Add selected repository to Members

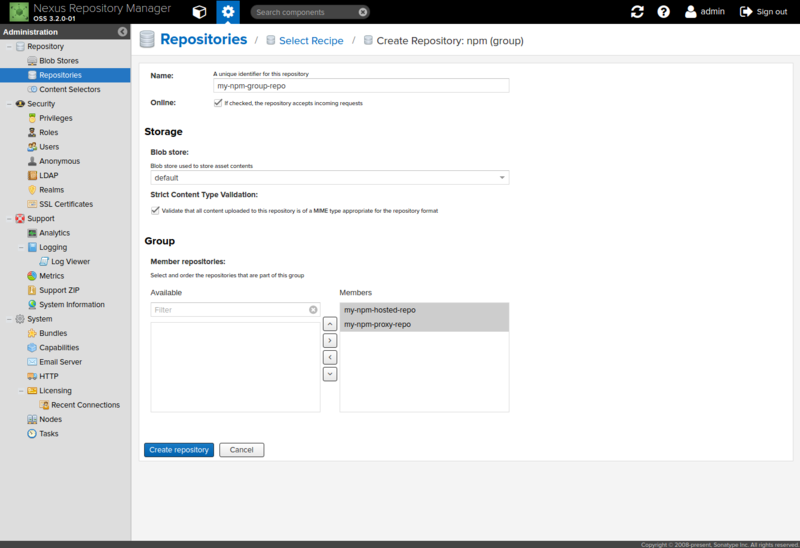coord(330,340)
